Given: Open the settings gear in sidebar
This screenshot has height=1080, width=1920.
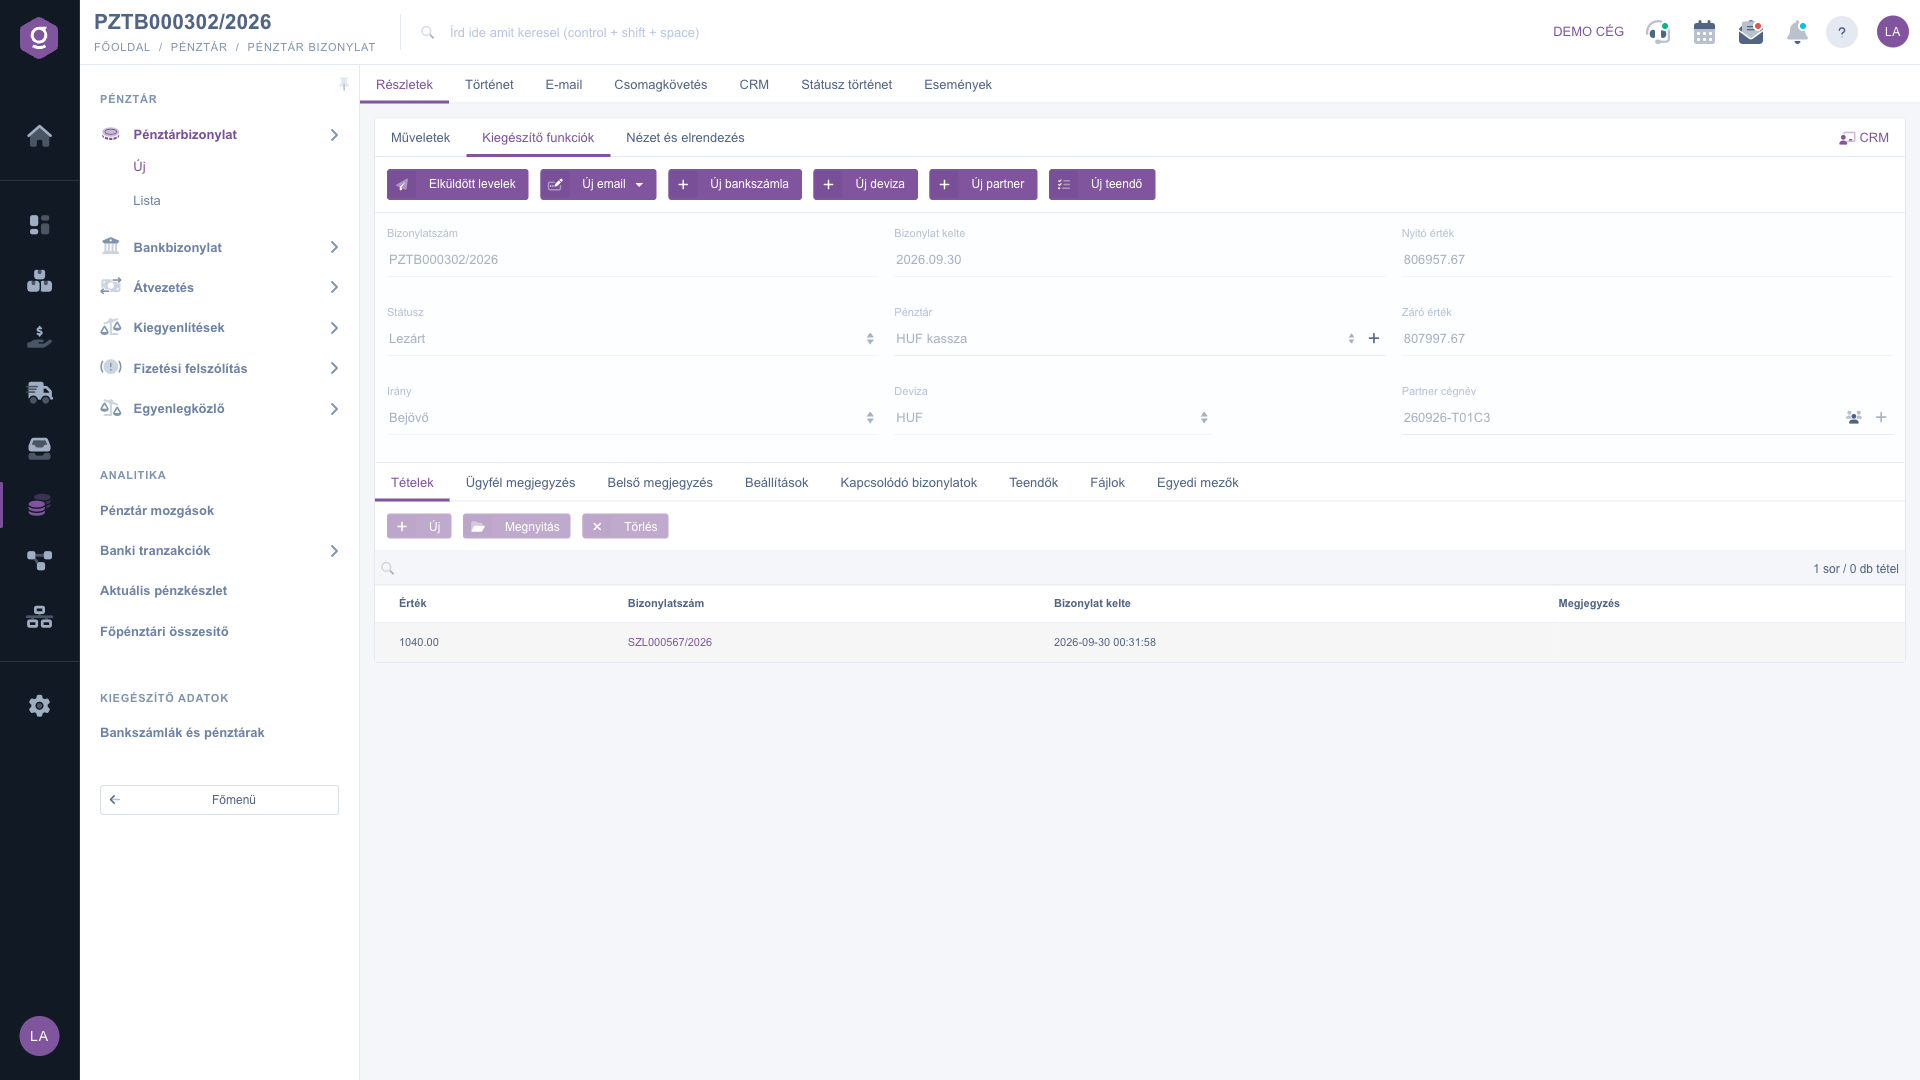Looking at the screenshot, I should click(x=39, y=706).
